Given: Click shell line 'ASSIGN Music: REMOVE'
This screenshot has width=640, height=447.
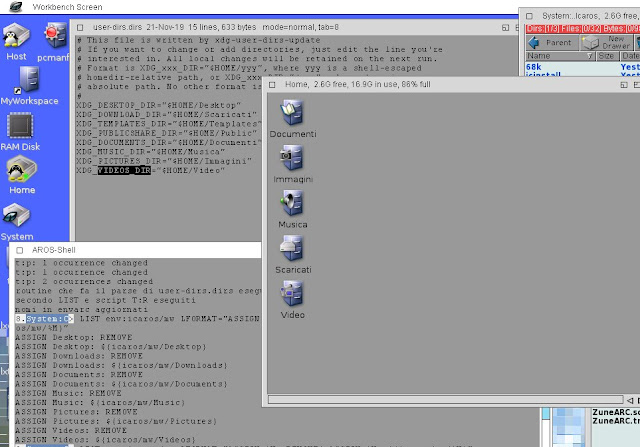Looking at the screenshot, I should [69, 393].
